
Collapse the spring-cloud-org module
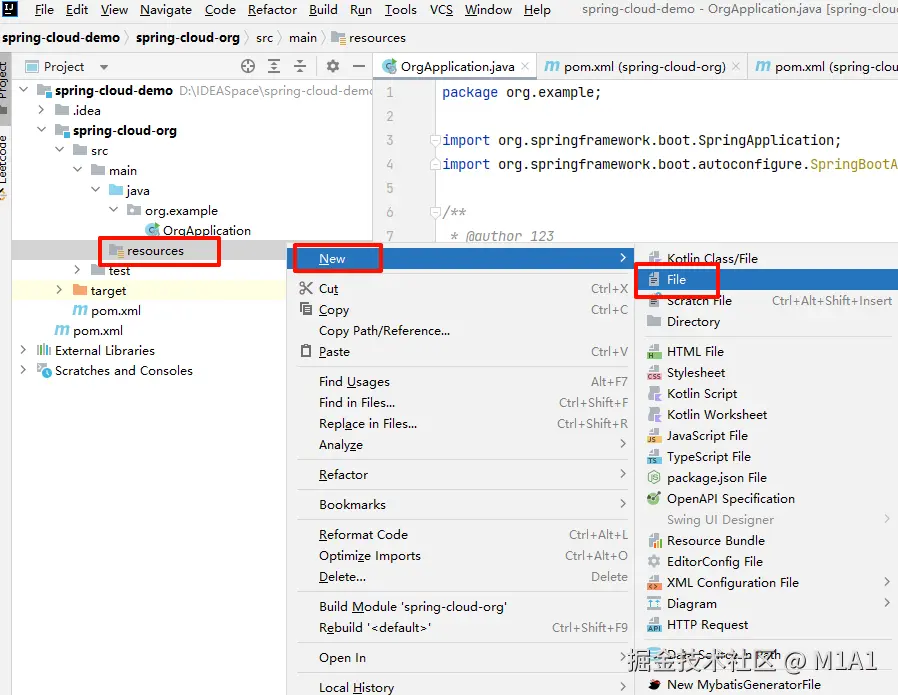[x=41, y=129]
